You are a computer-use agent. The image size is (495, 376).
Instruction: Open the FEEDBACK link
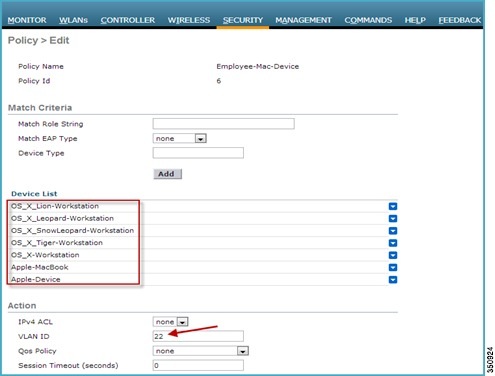click(x=460, y=20)
